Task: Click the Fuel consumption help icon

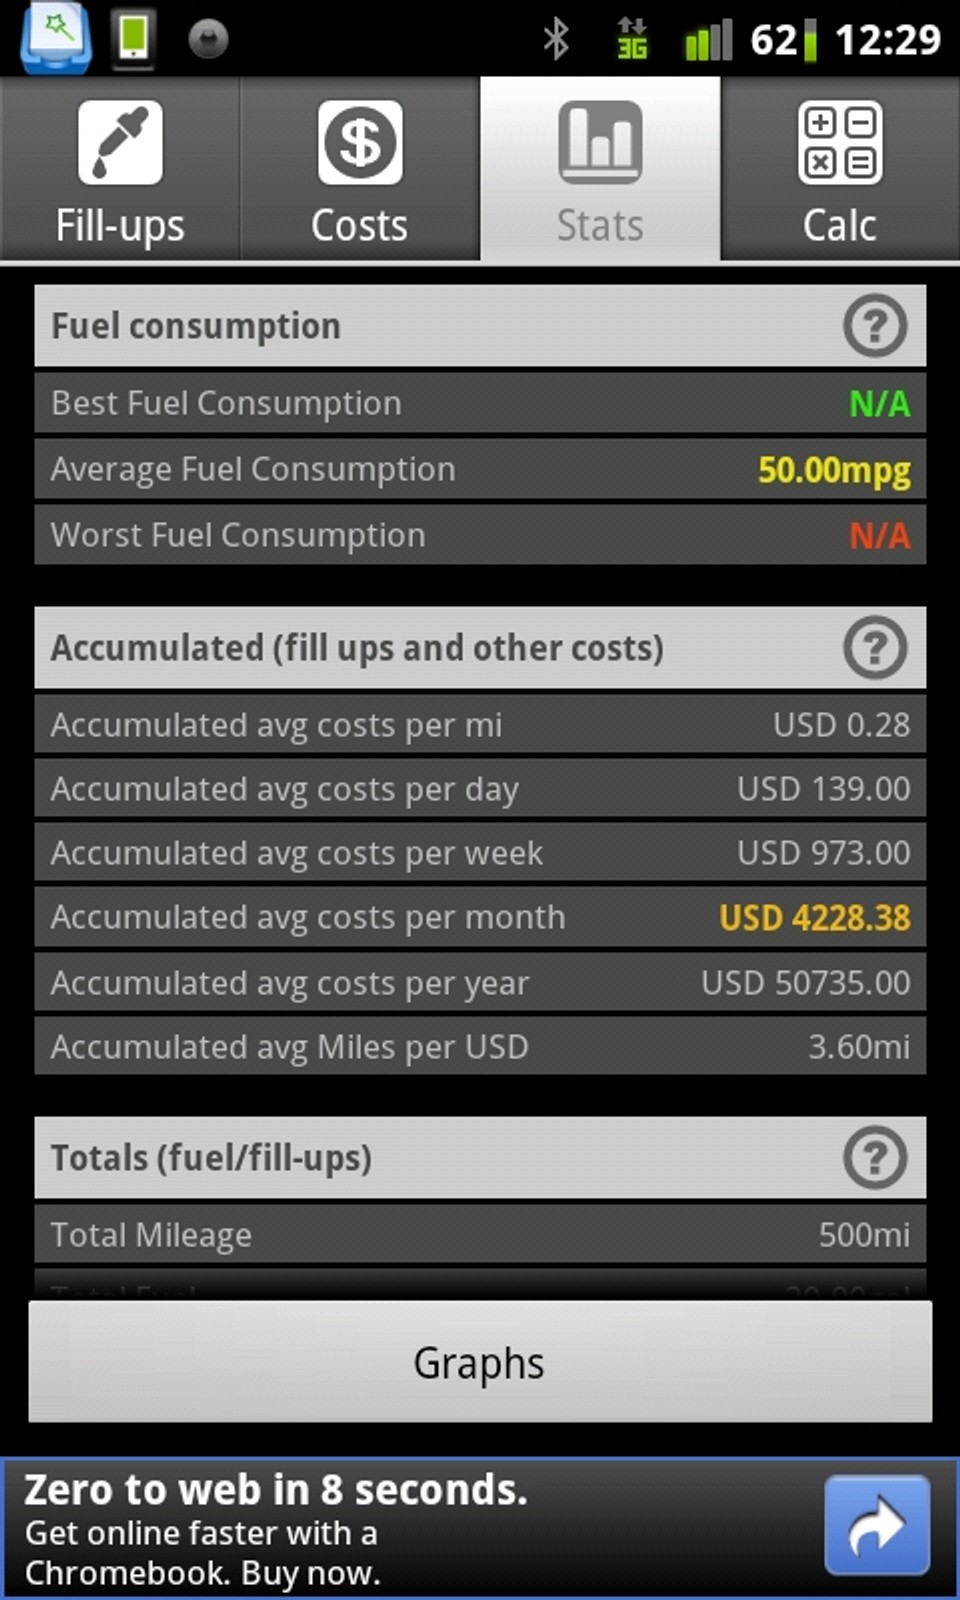Action: coord(875,326)
